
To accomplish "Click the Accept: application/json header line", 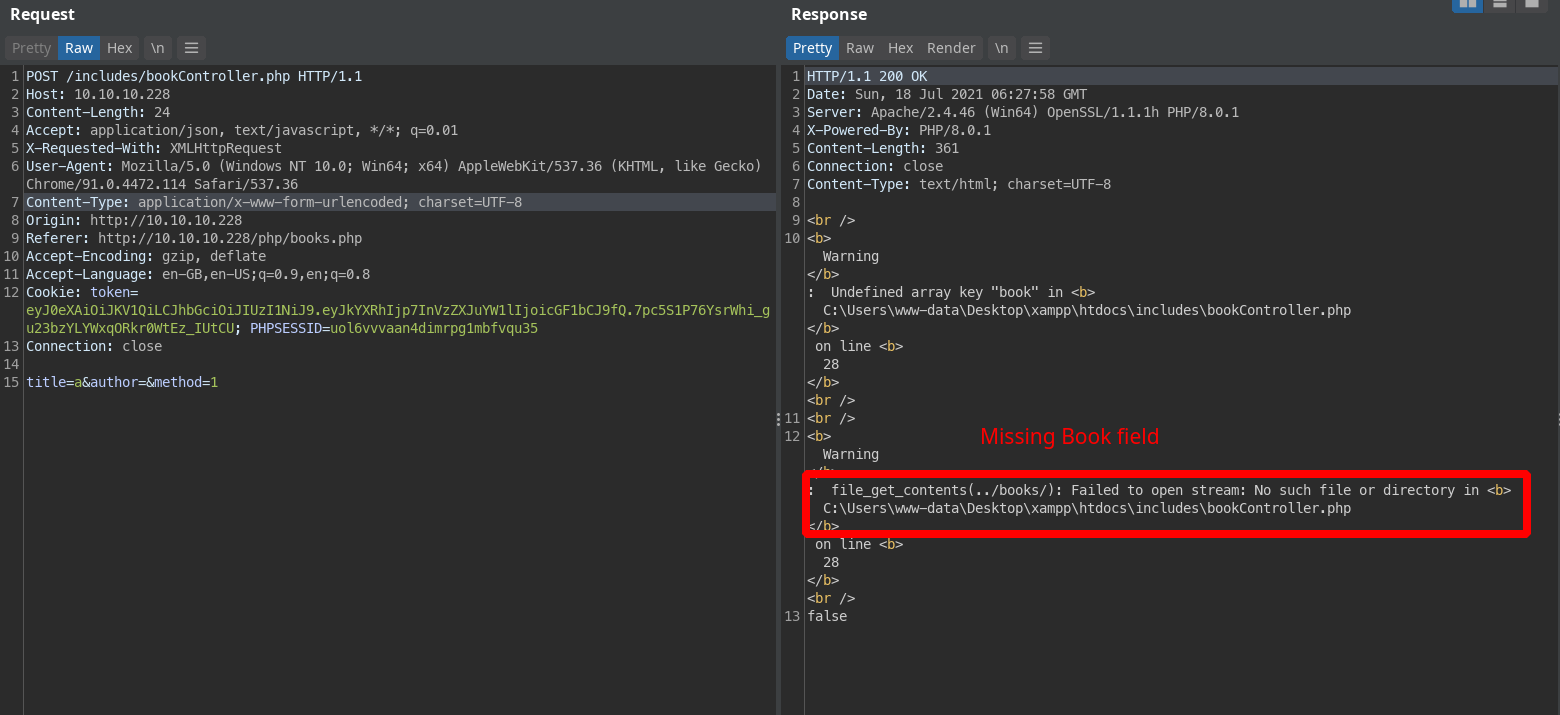I will pyautogui.click(x=242, y=130).
